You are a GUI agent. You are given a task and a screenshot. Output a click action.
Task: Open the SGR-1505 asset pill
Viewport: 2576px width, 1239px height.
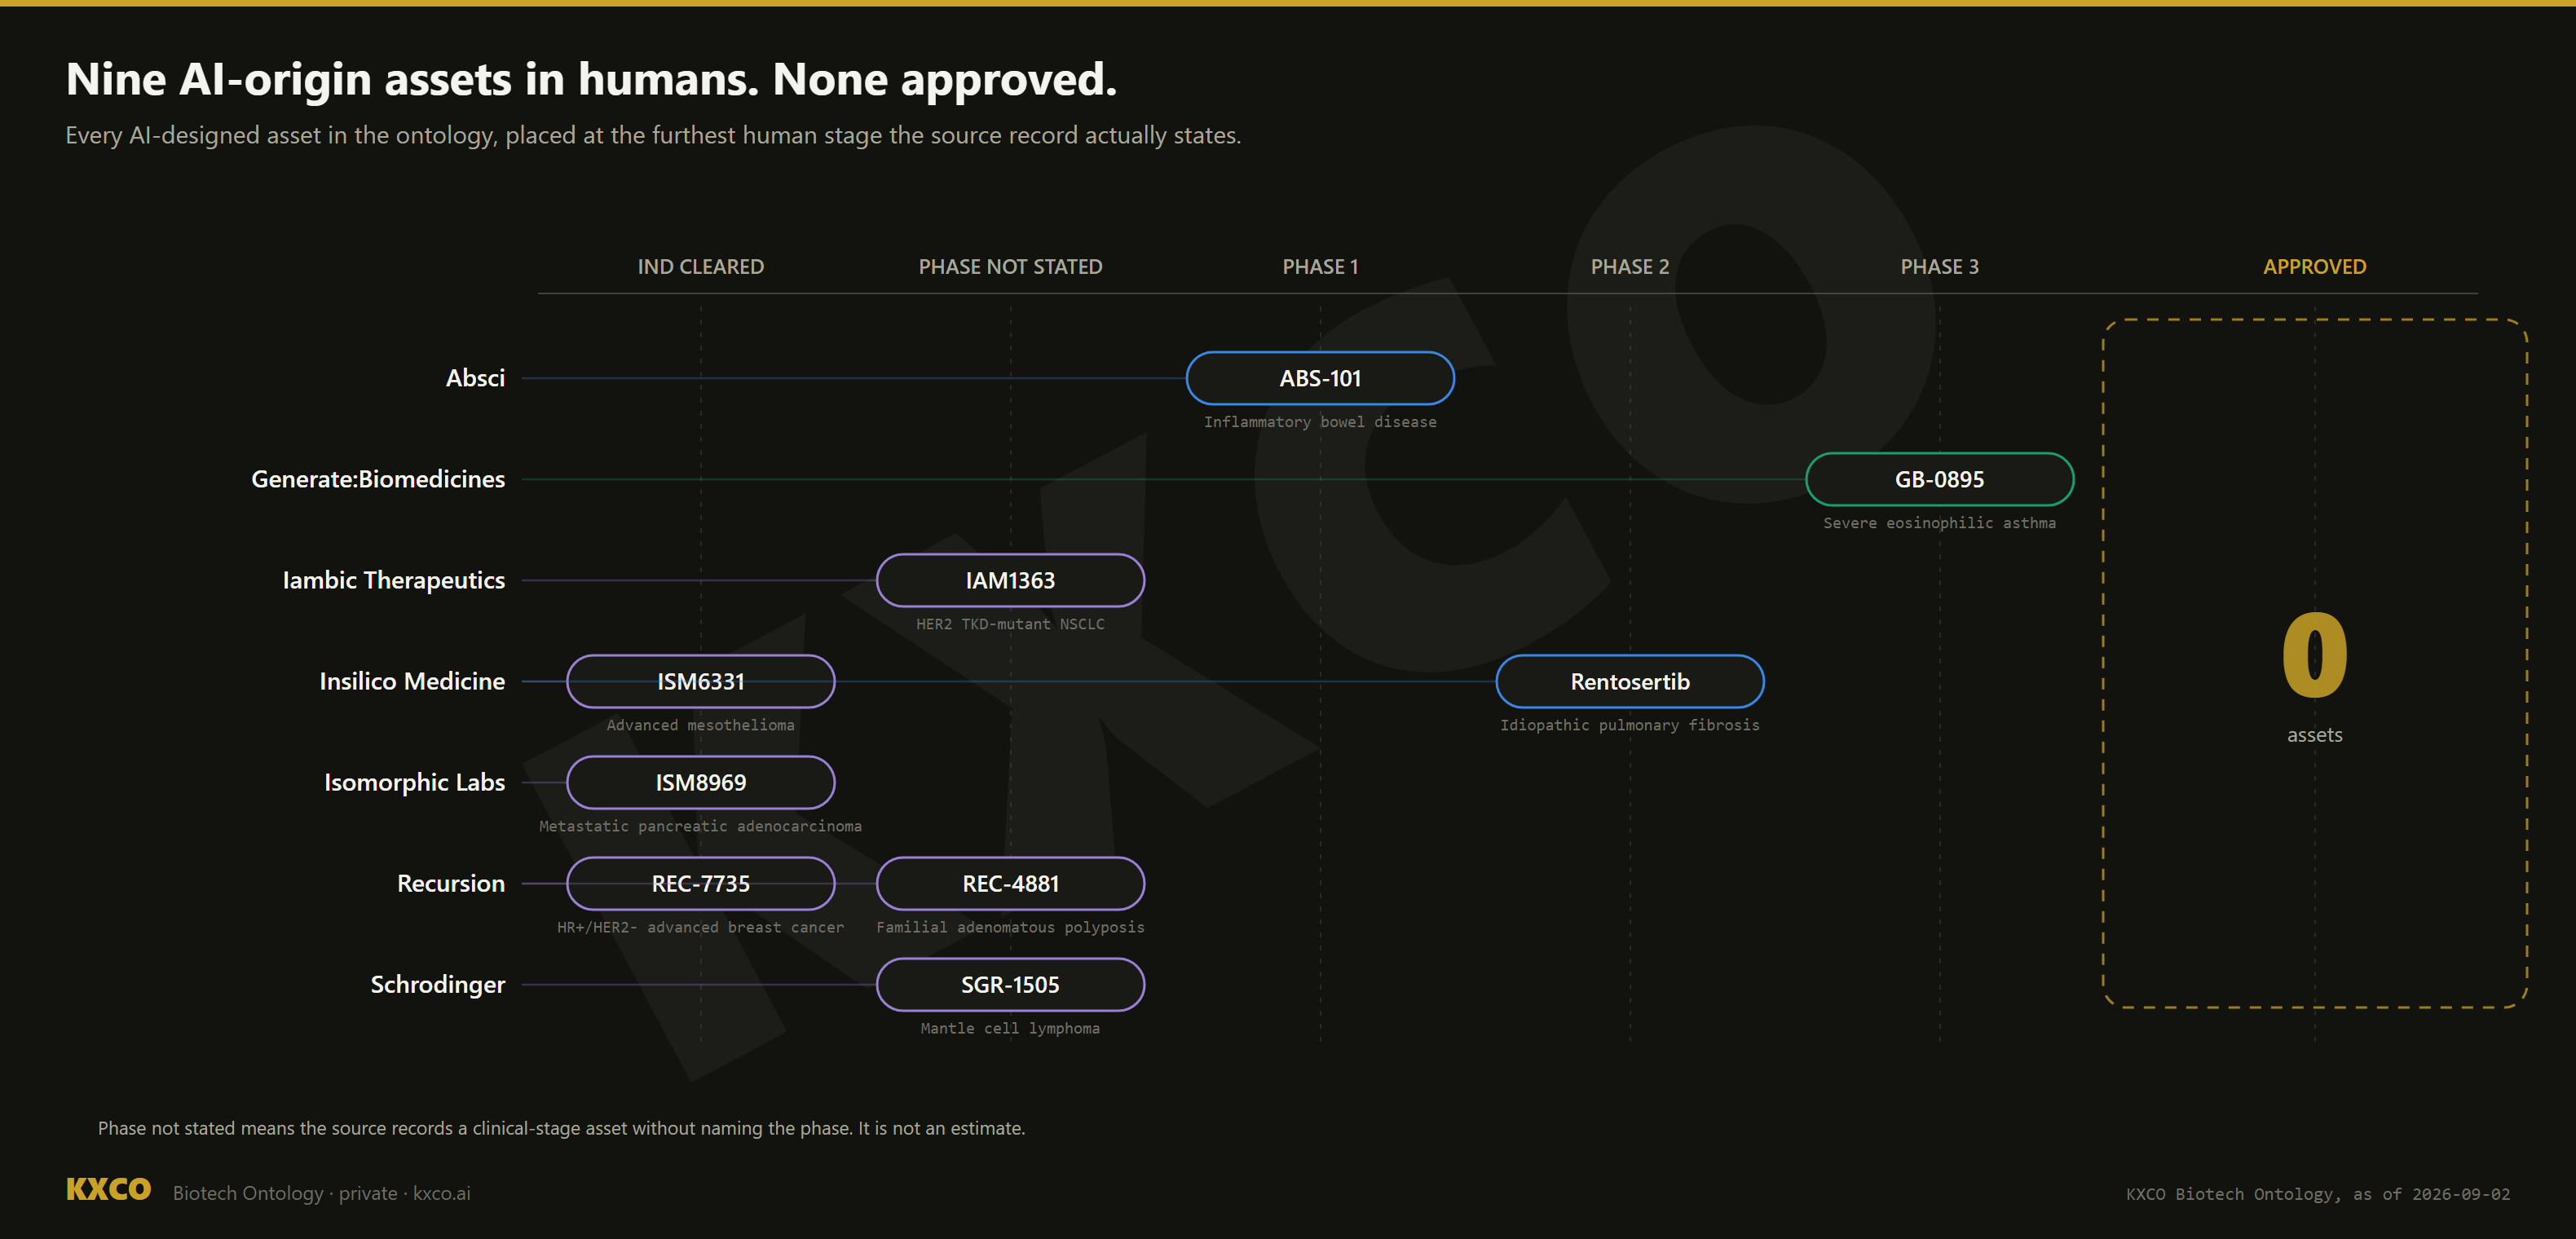click(x=1010, y=984)
